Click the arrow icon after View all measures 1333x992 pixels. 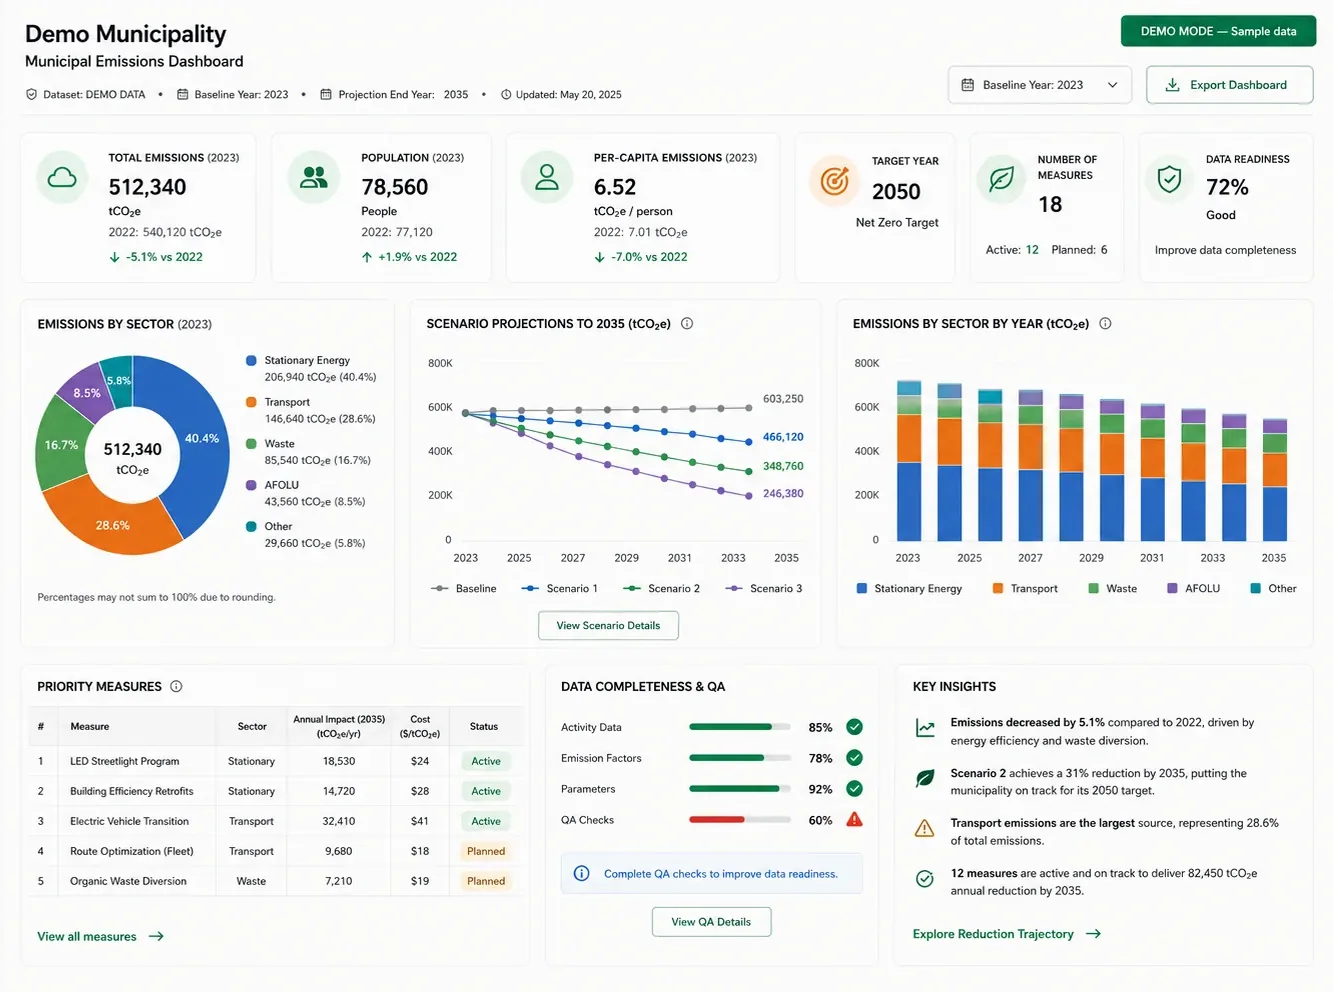pos(156,936)
